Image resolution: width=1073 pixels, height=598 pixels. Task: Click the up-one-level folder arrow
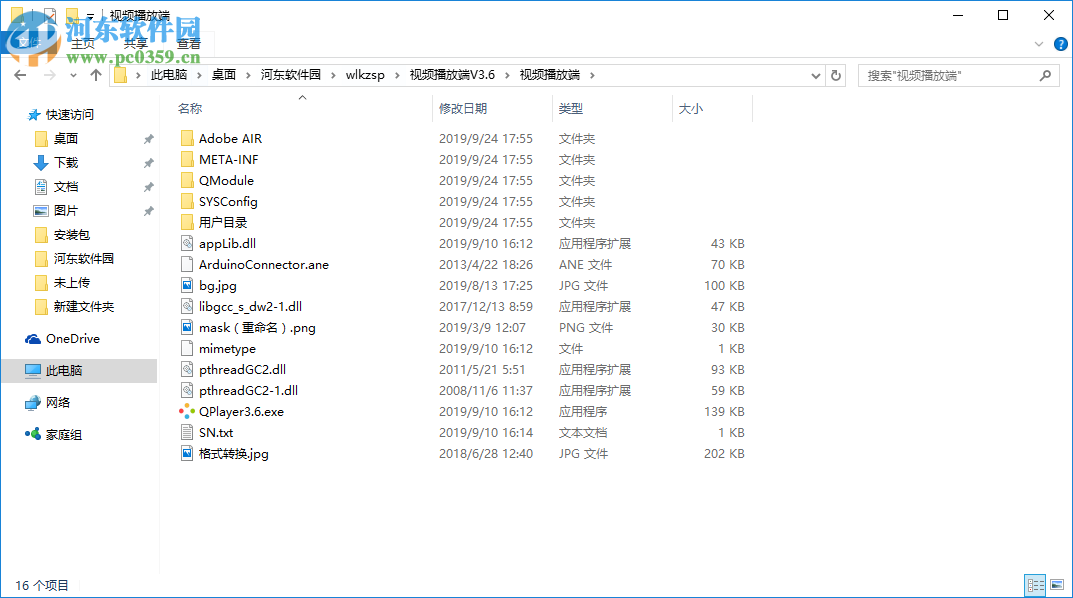pos(96,74)
